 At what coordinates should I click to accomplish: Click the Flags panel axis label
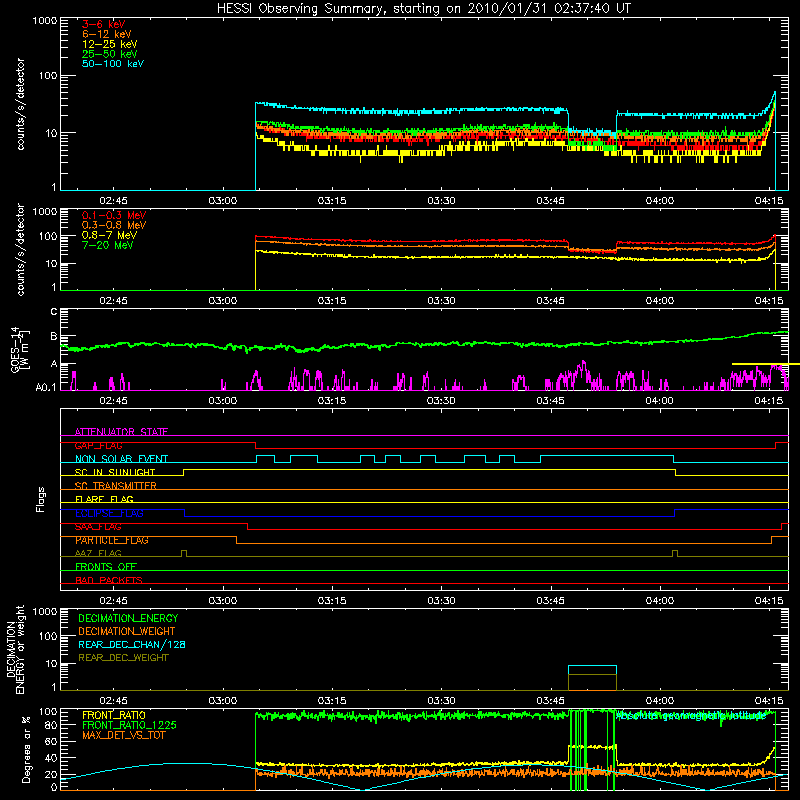pos(40,499)
